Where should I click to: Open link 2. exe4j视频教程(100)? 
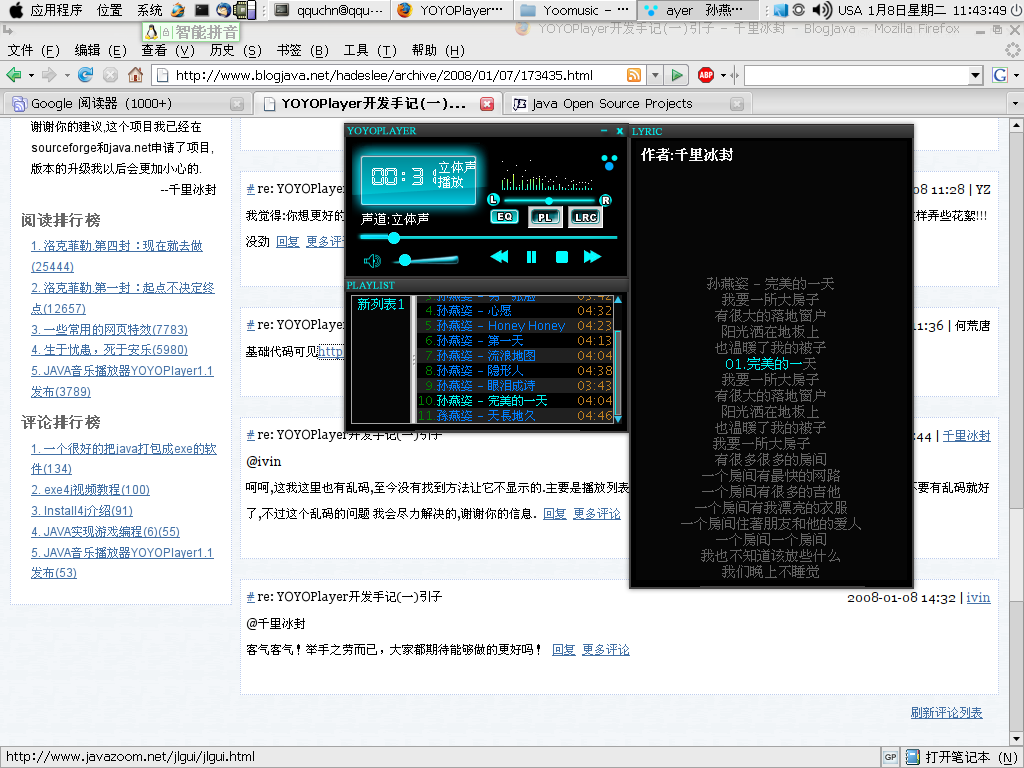tap(90, 490)
